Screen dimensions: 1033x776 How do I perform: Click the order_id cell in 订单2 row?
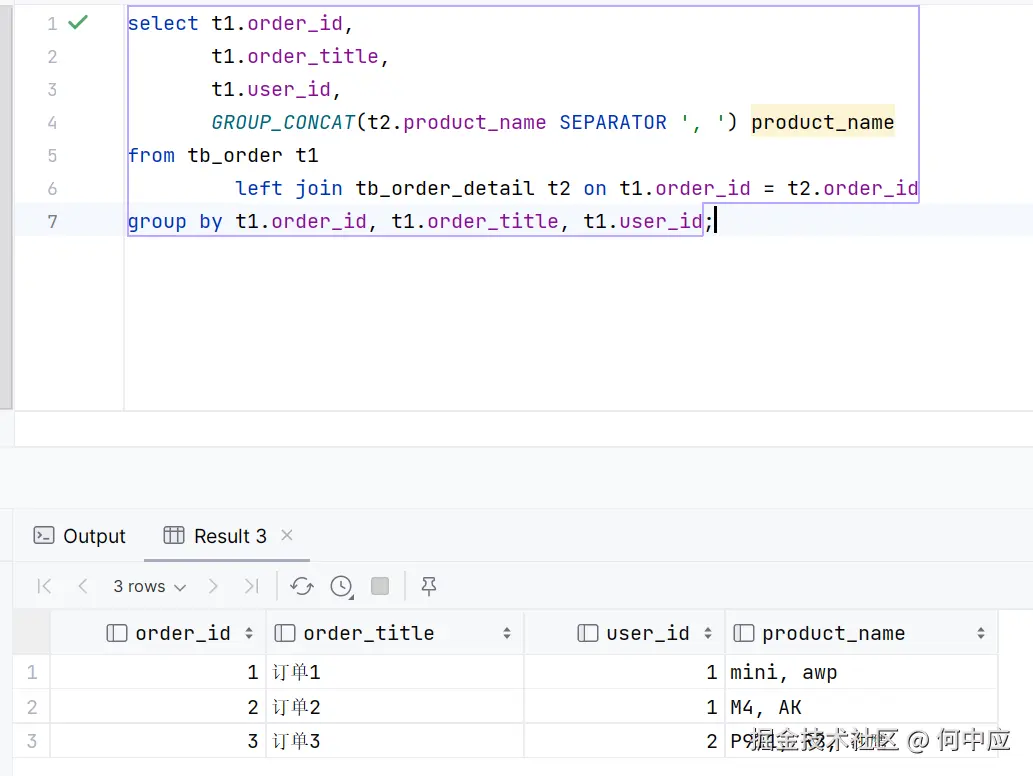click(158, 707)
